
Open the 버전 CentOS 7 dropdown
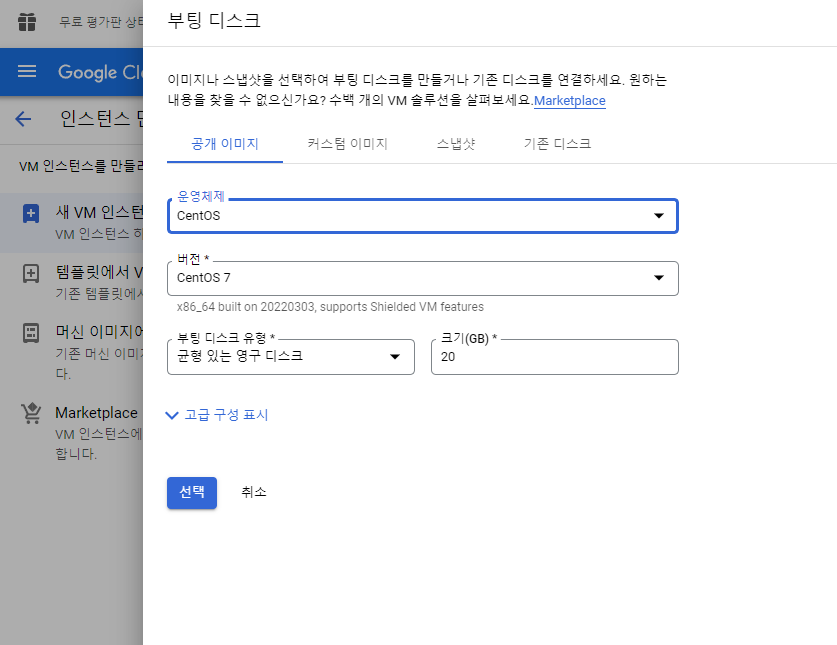click(422, 278)
